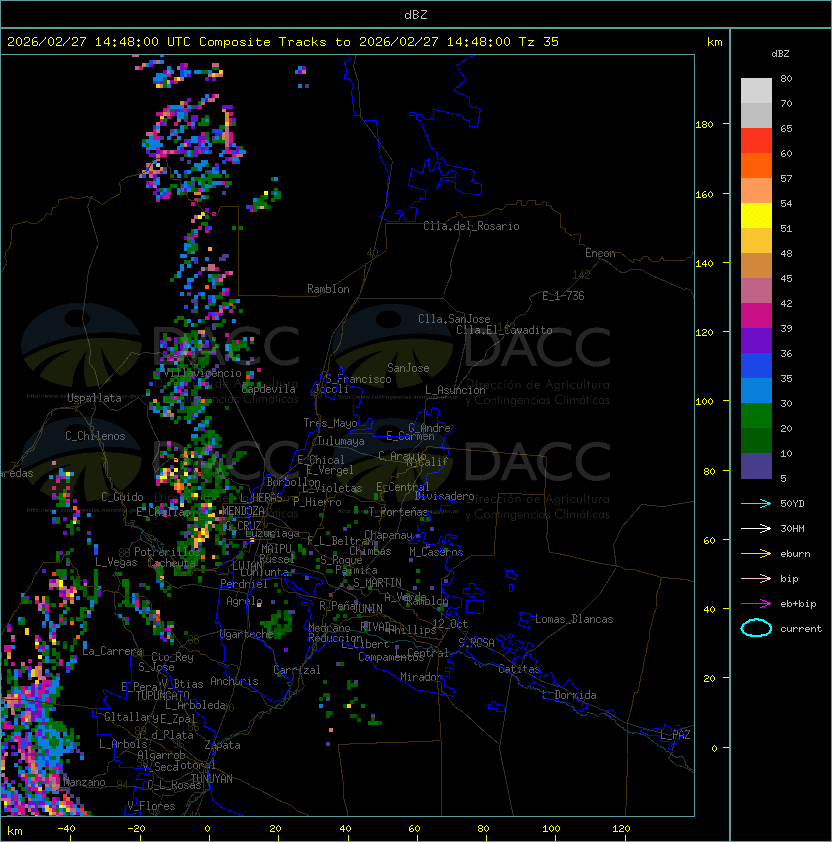Viewport: 832px width, 842px height.
Task: Select the red 60-65 dBZ swatch
Action: [756, 141]
